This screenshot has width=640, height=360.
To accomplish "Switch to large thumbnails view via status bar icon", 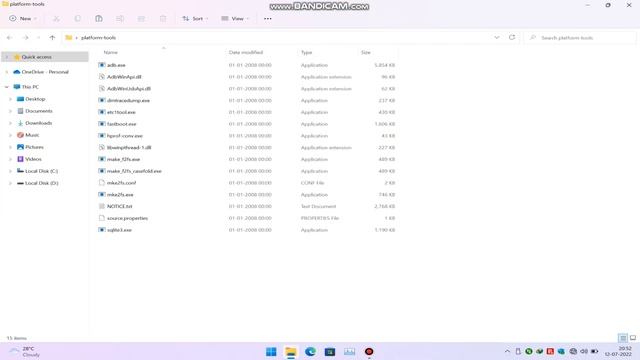I will (633, 338).
